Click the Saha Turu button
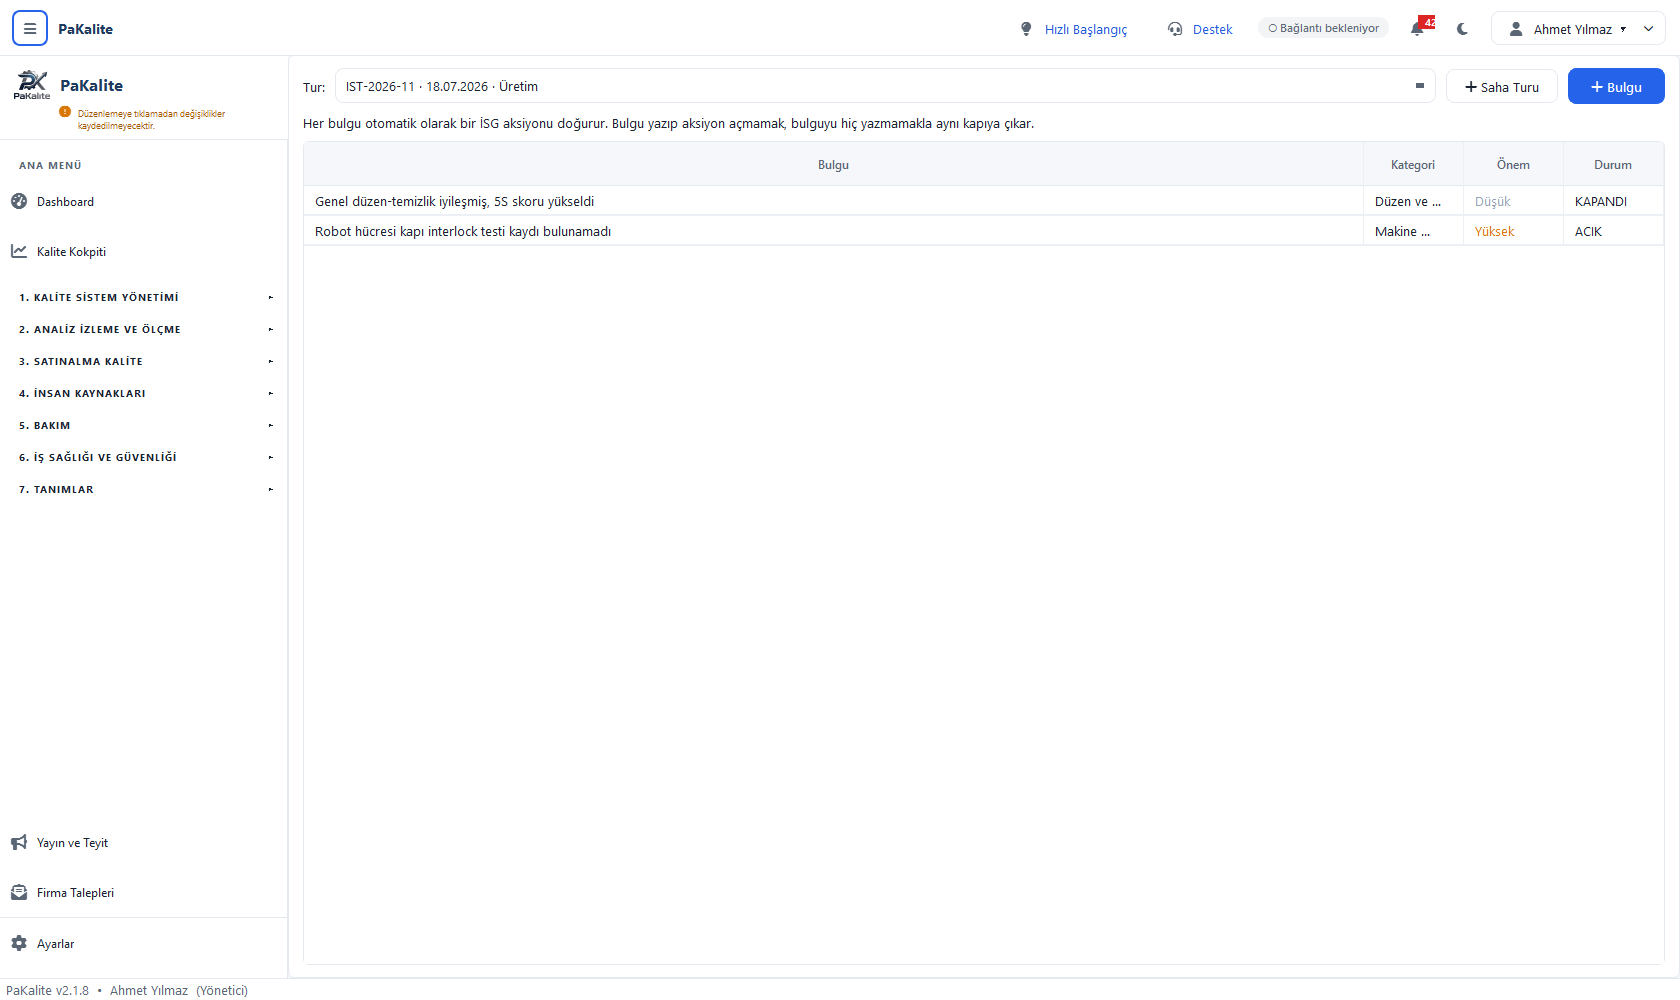Image resolution: width=1680 pixels, height=1000 pixels. click(x=1501, y=87)
